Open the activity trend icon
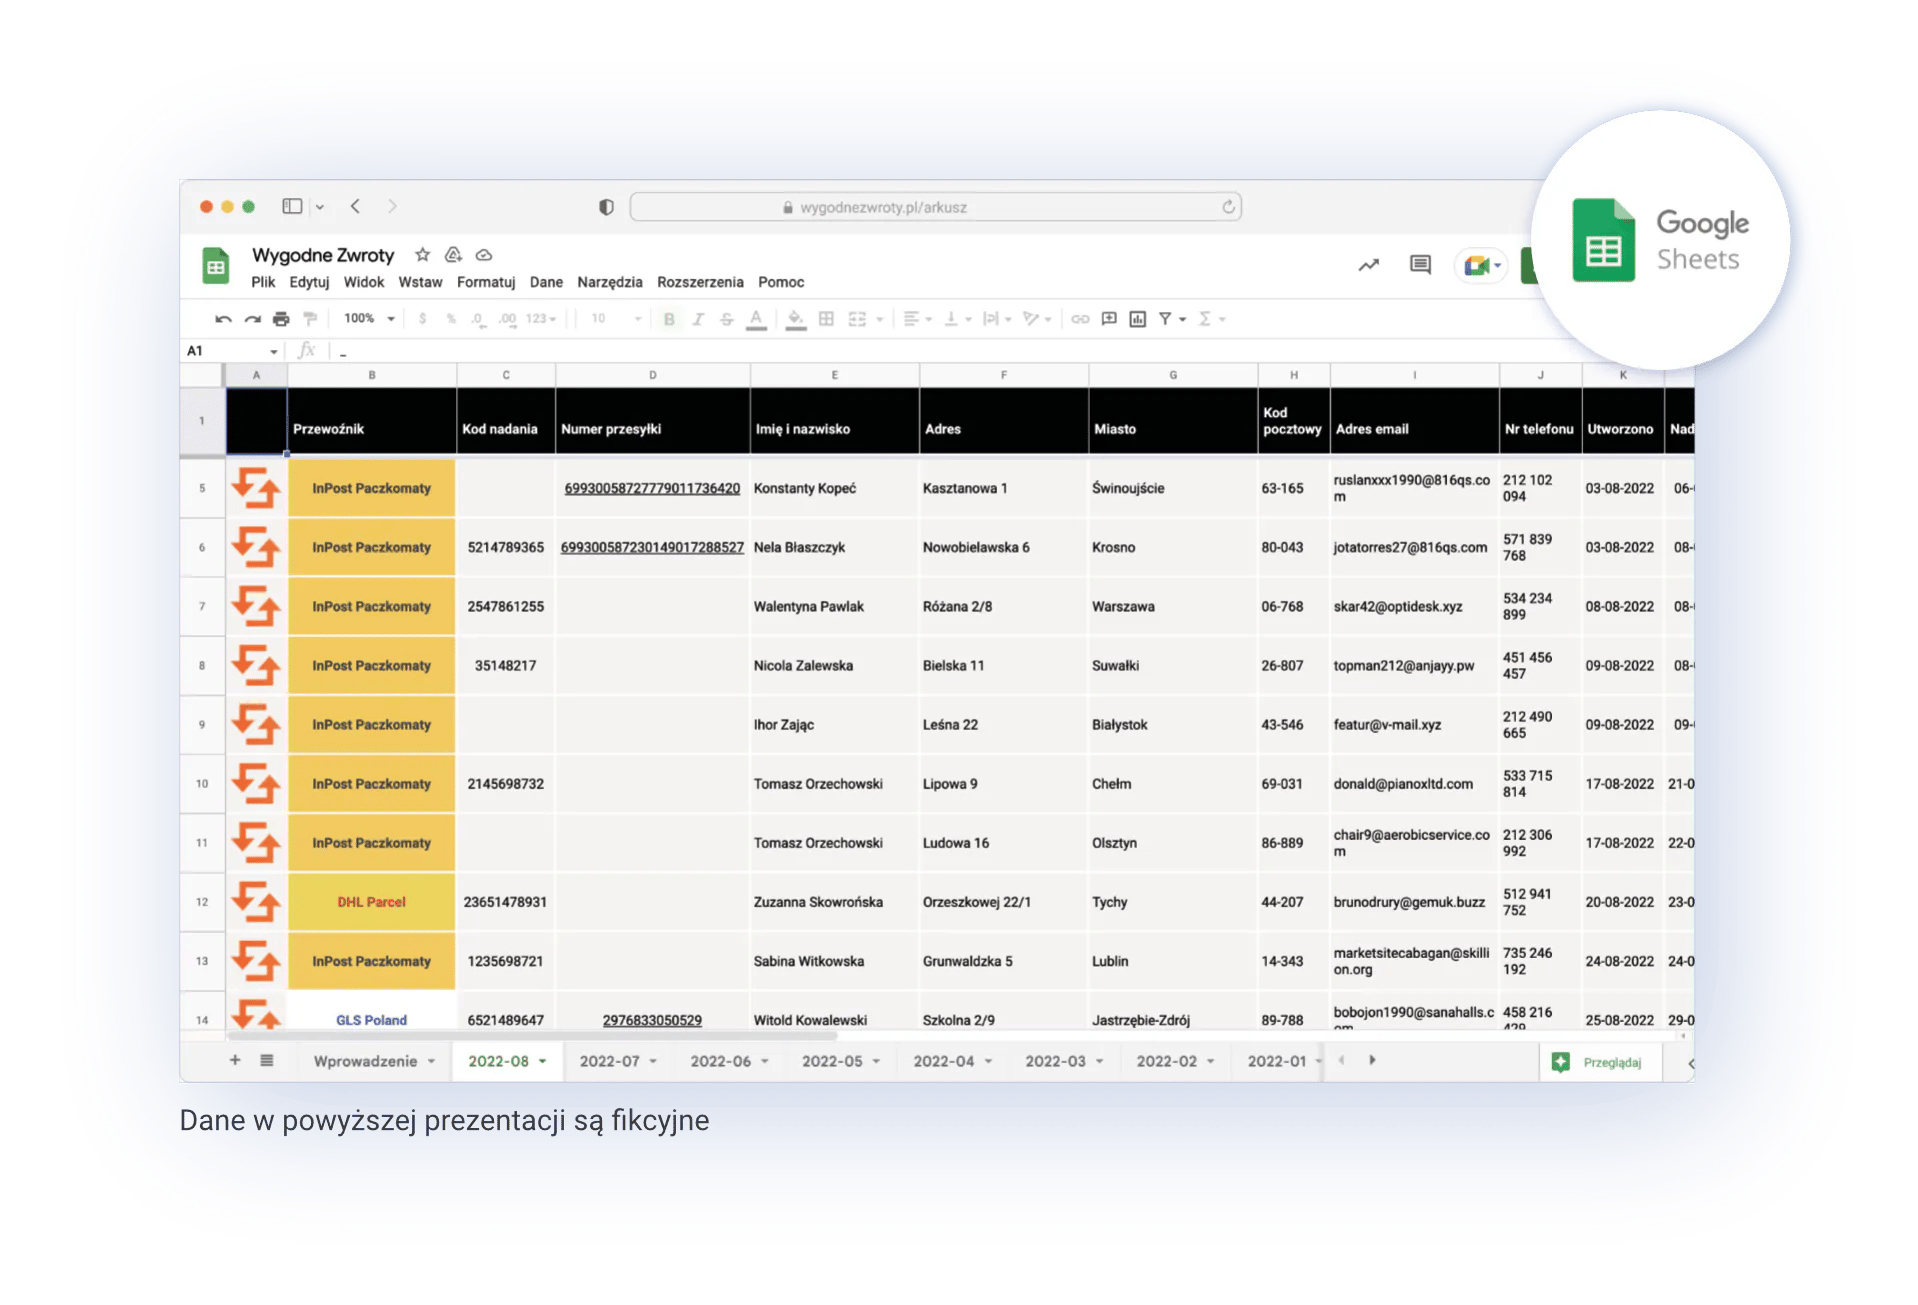Image resolution: width=1918 pixels, height=1305 pixels. (1368, 265)
